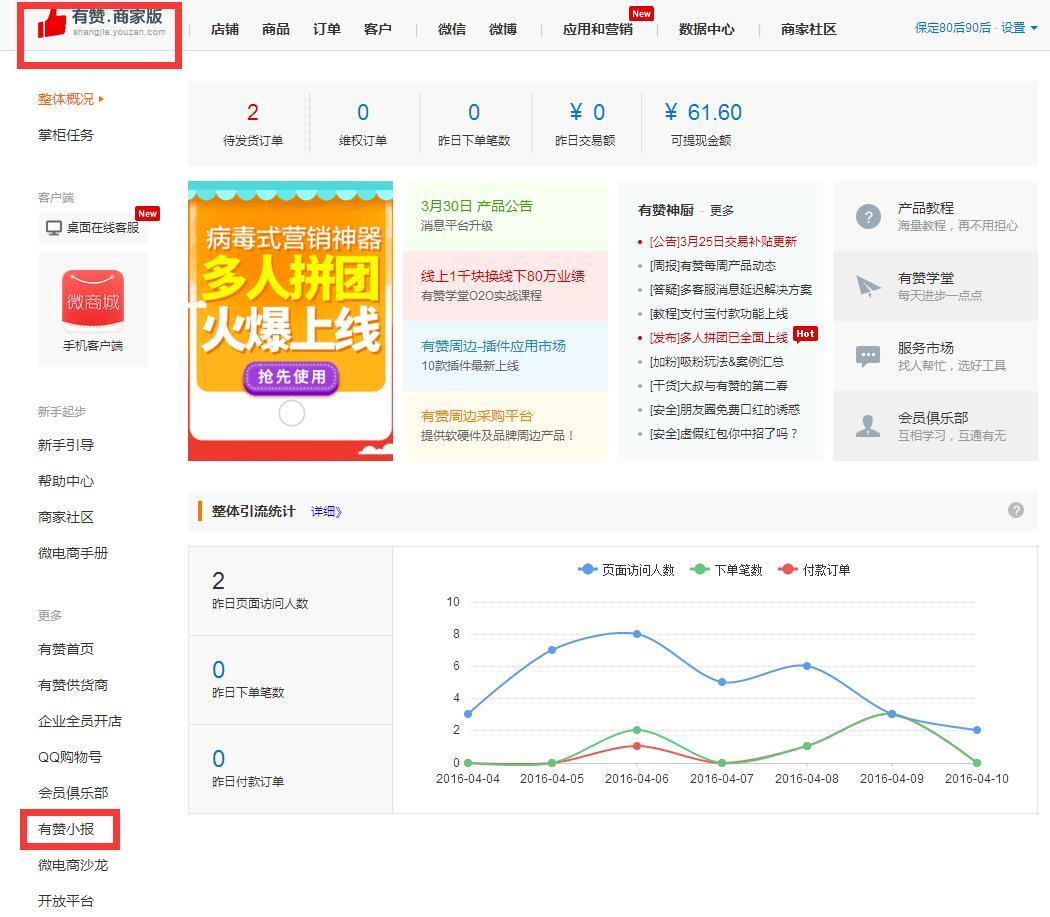The width and height of the screenshot is (1050, 917).
Task: Click the 保定80后90后 shop name link
Action: (x=953, y=28)
